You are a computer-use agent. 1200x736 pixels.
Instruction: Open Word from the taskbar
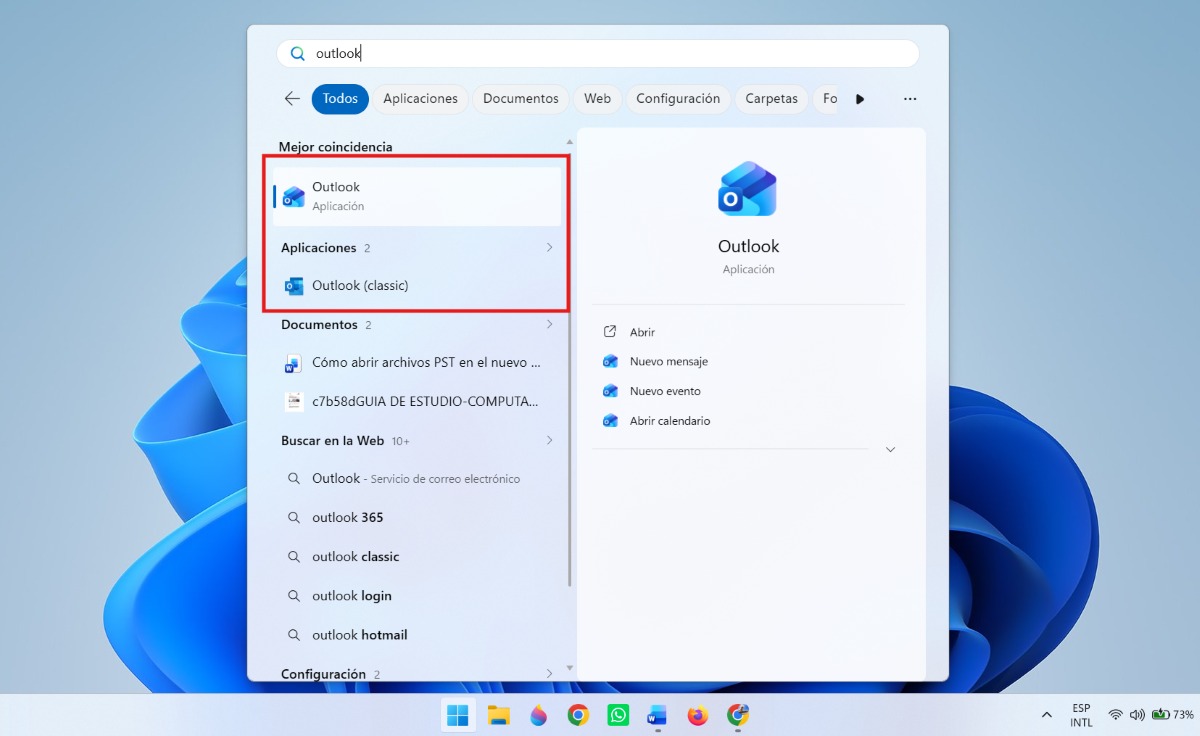pos(657,715)
